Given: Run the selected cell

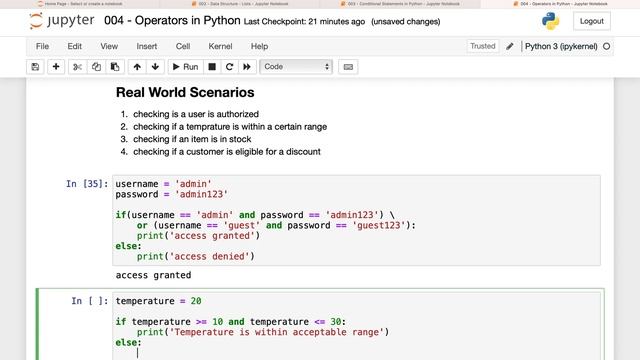Looking at the screenshot, I should (x=185, y=67).
